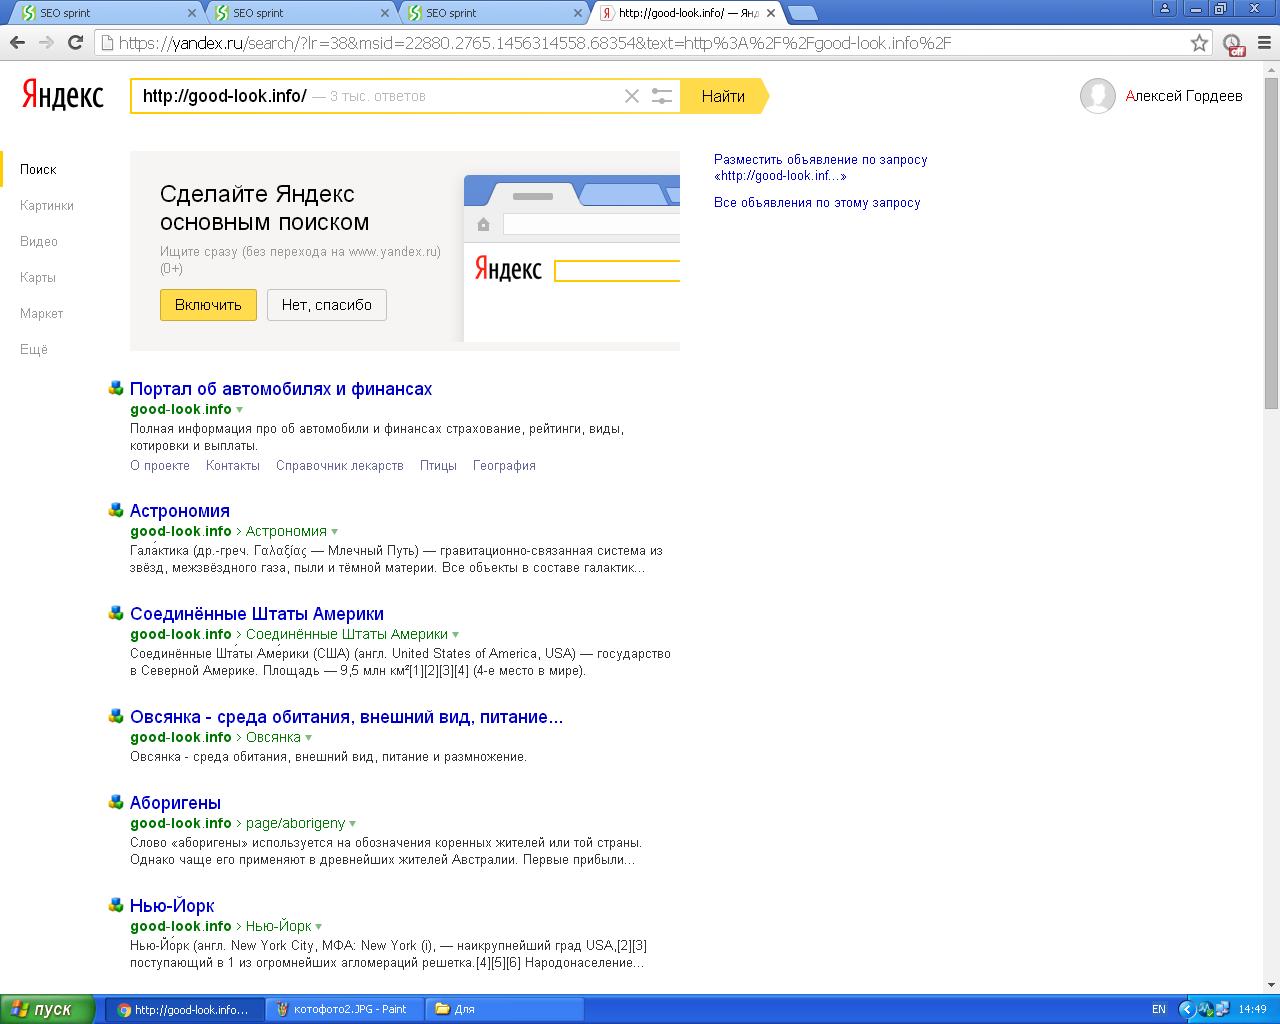This screenshot has height=1024, width=1280.
Task: Expand hidden tray icons arrow
Action: point(1187,1009)
